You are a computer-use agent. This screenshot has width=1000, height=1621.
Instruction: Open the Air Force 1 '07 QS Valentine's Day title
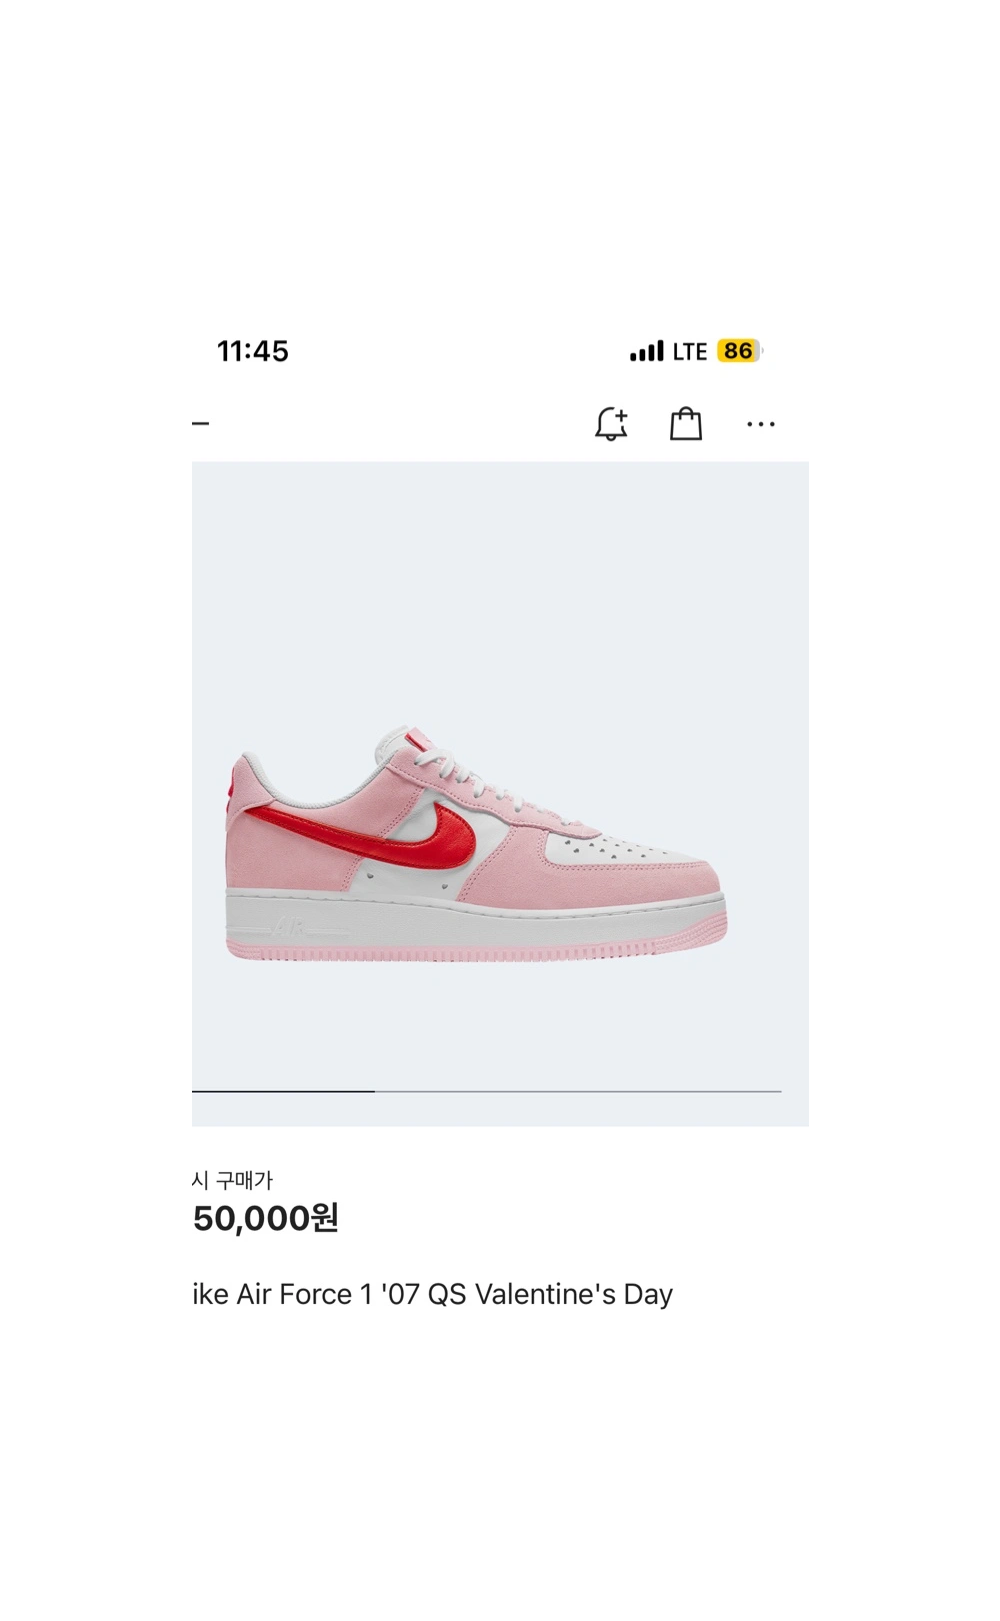(x=432, y=1294)
